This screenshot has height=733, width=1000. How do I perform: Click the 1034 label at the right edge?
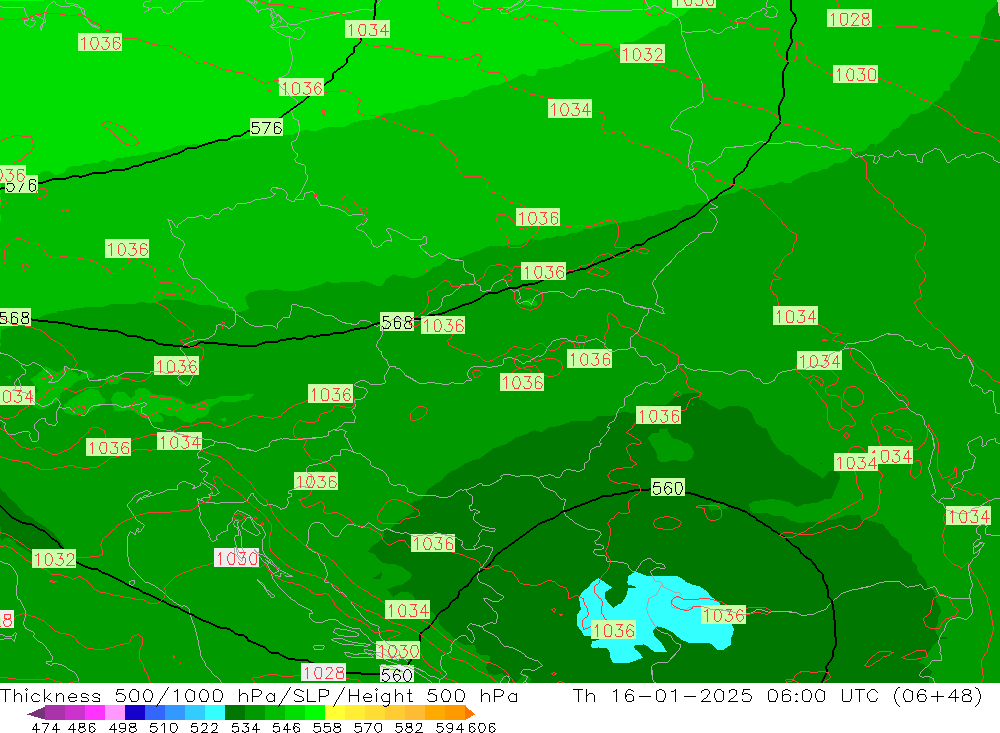pyautogui.click(x=969, y=515)
